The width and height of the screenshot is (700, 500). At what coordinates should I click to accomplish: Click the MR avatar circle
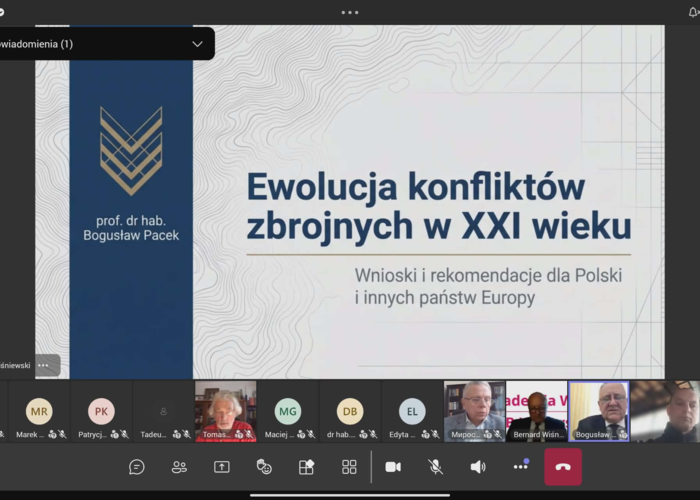coord(39,411)
